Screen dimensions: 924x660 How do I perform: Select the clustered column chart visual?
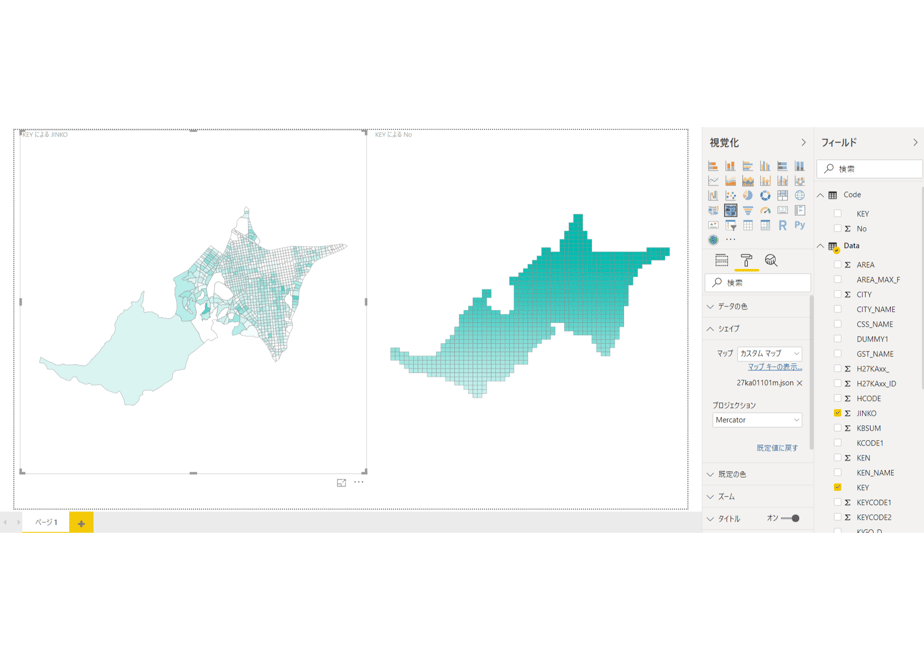(x=765, y=166)
